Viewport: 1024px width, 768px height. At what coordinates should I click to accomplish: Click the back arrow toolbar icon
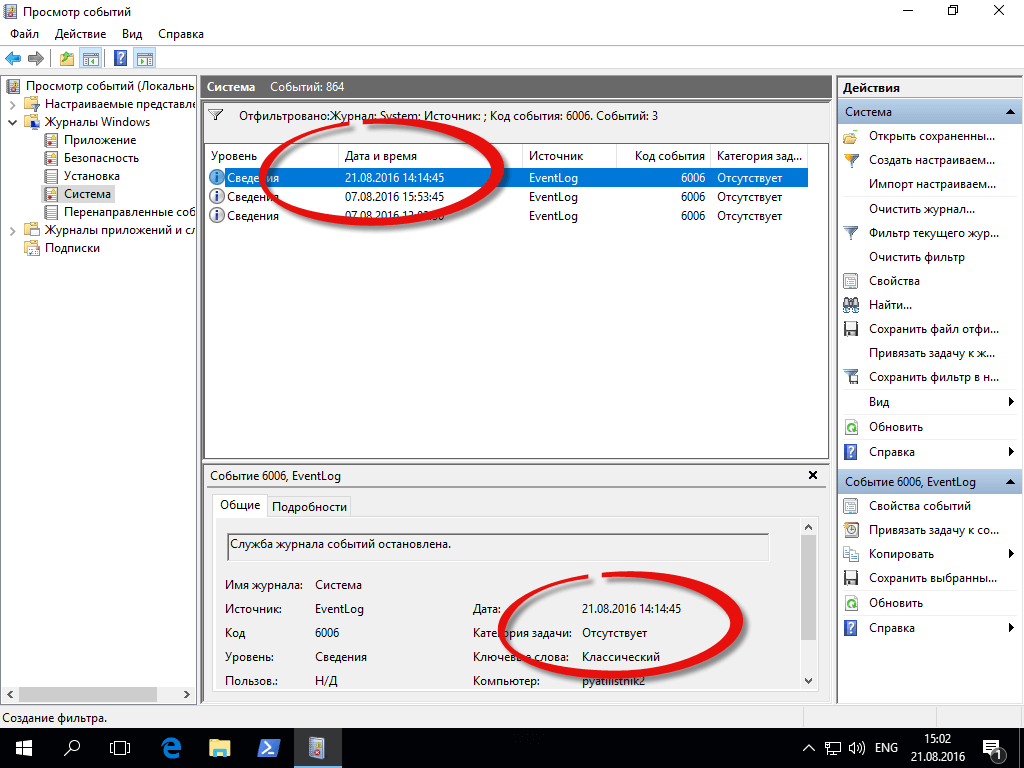coord(13,58)
